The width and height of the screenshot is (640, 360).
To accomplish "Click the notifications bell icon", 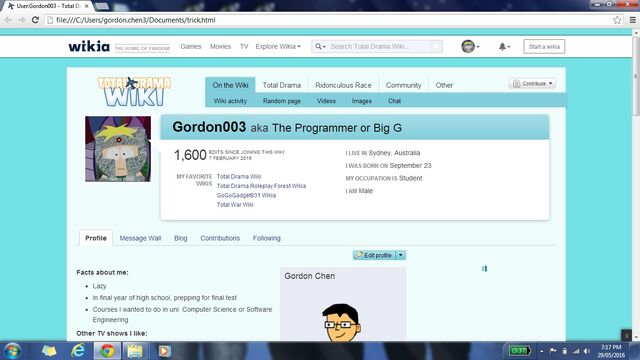I will (x=504, y=47).
